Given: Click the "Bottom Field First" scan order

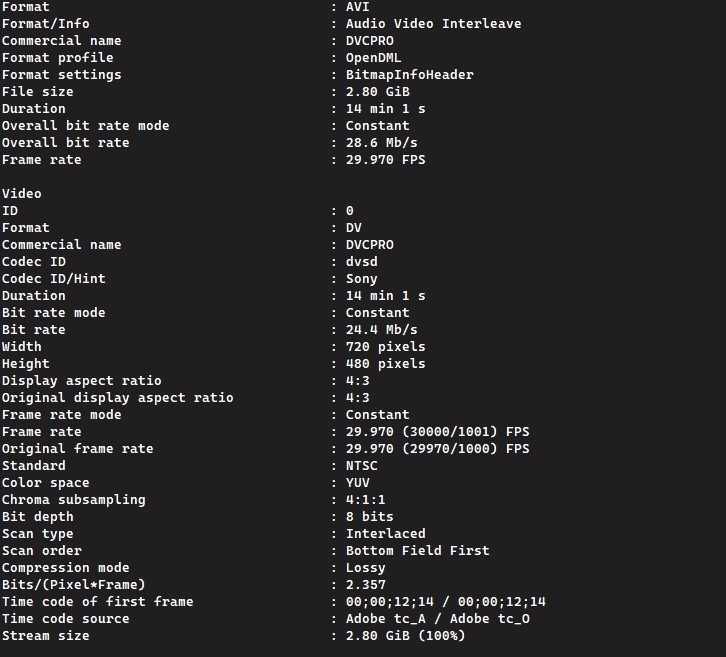Looking at the screenshot, I should click(417, 550).
